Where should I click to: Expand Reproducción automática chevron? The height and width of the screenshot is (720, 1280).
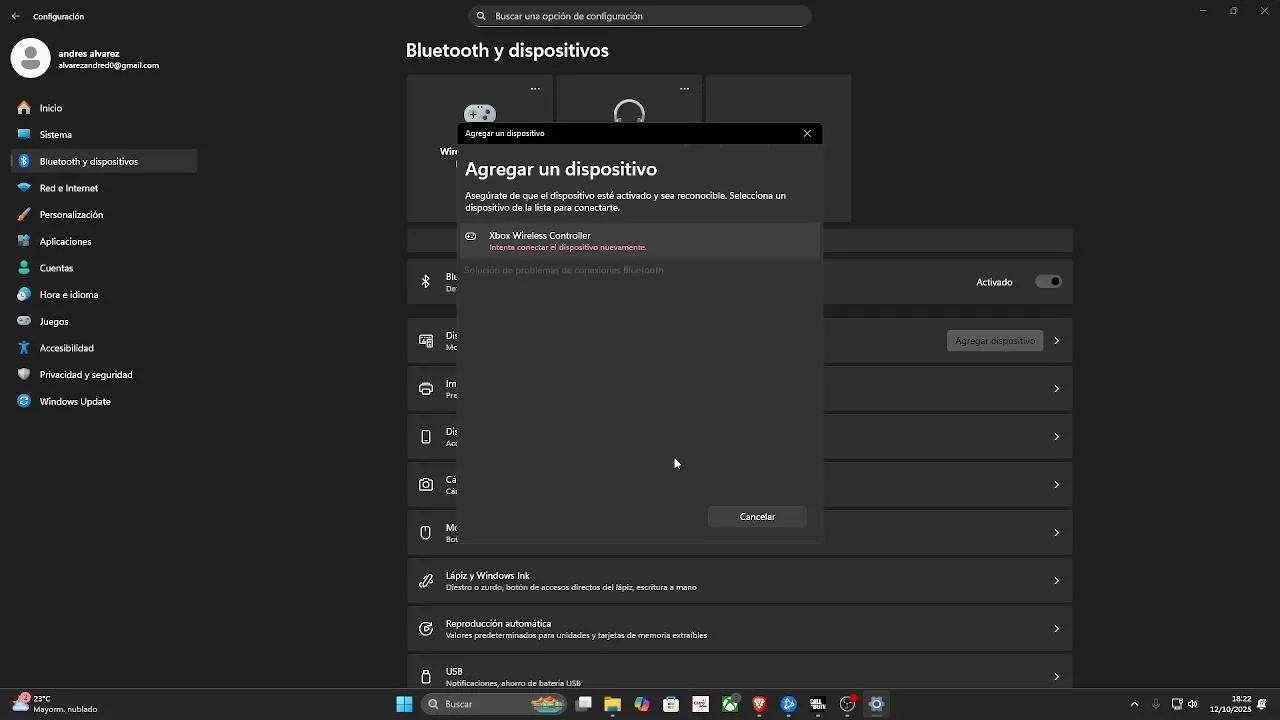1056,629
